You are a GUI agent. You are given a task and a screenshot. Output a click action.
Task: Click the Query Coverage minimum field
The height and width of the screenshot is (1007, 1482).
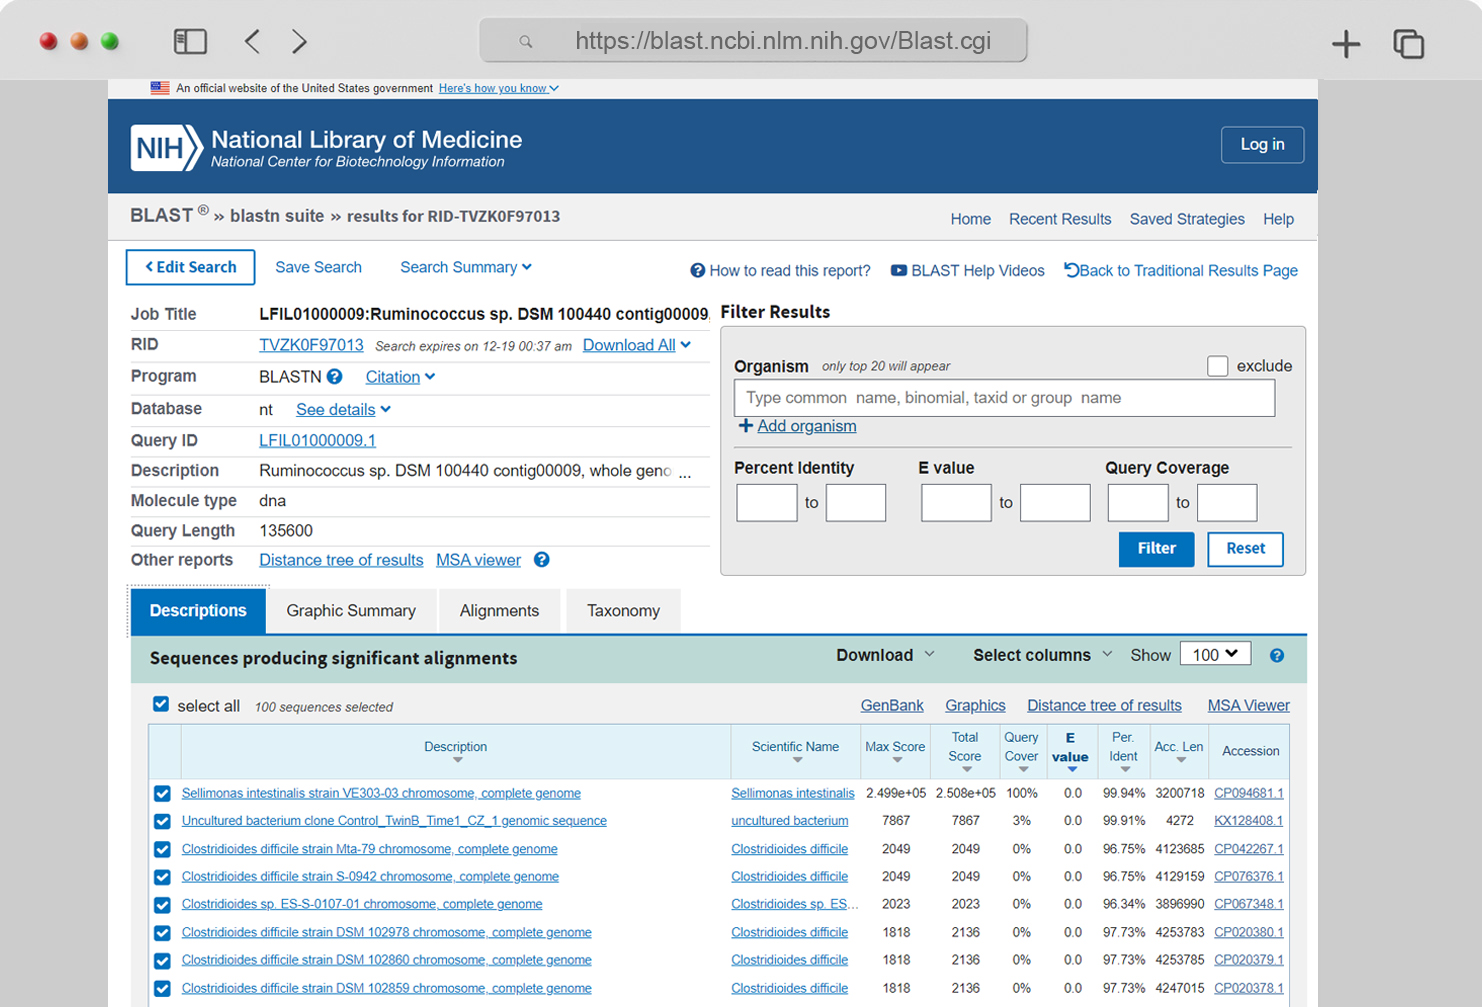(1138, 503)
